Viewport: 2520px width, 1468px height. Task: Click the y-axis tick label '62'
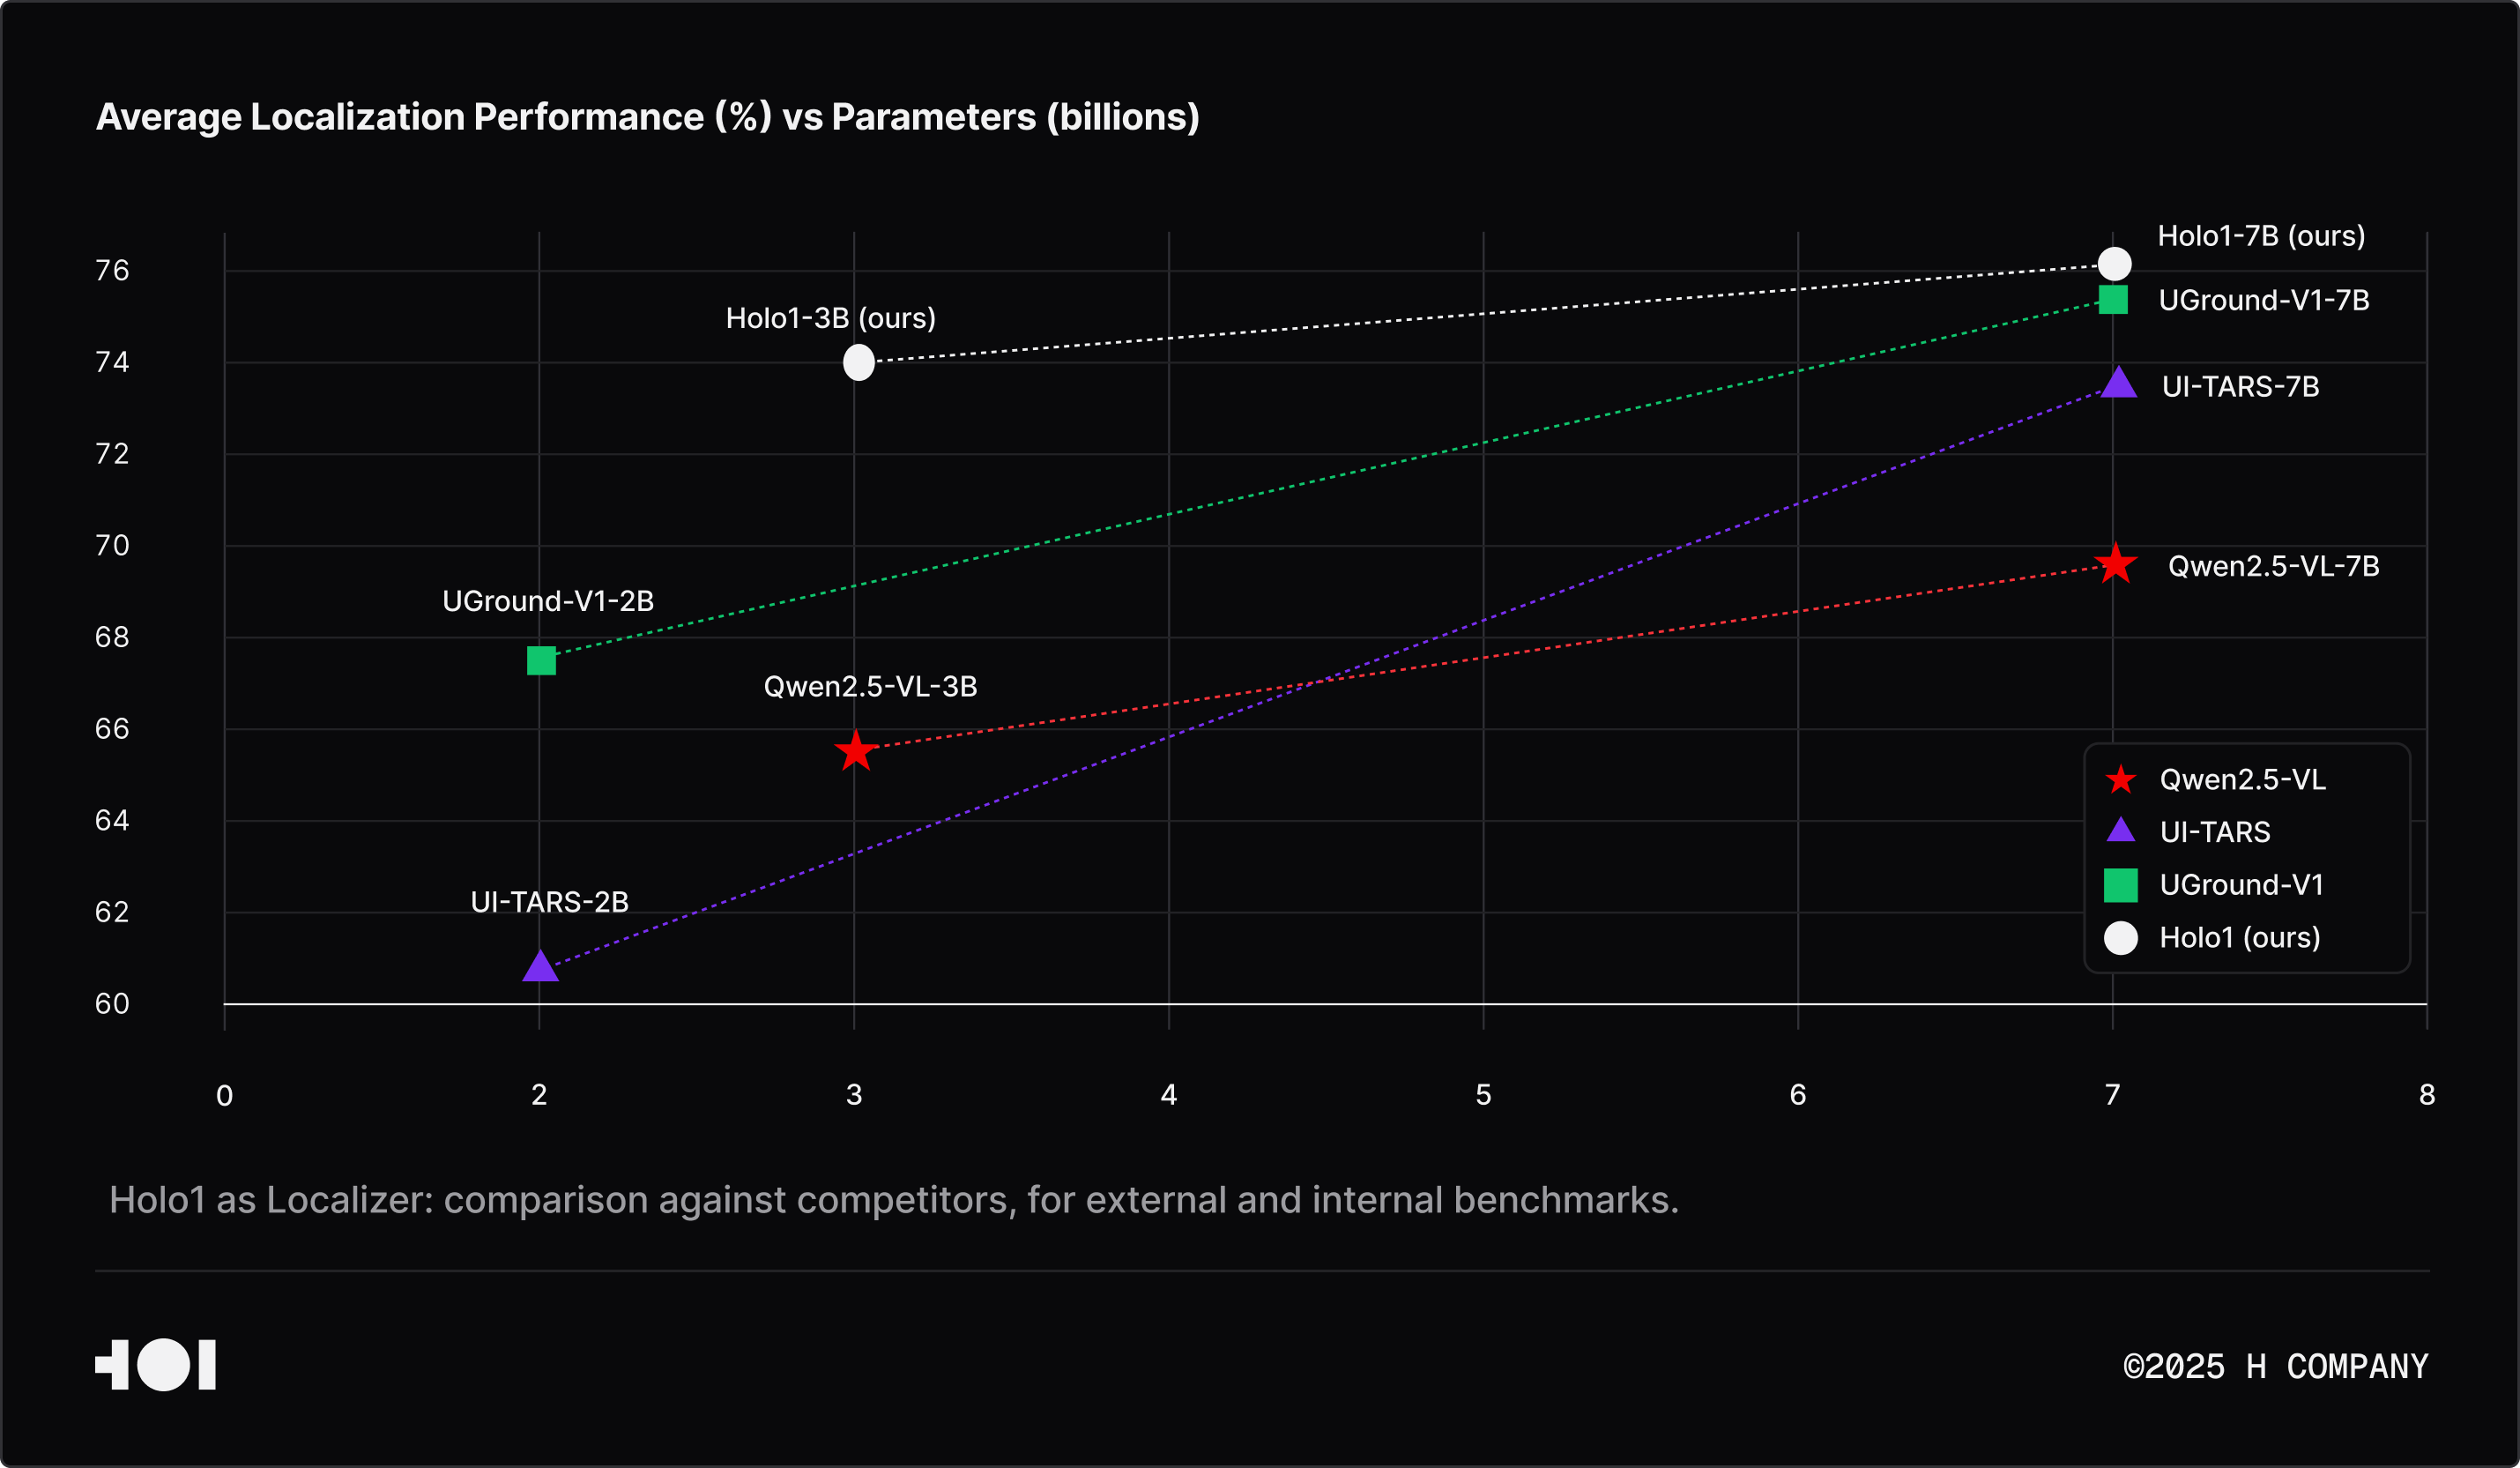[112, 912]
